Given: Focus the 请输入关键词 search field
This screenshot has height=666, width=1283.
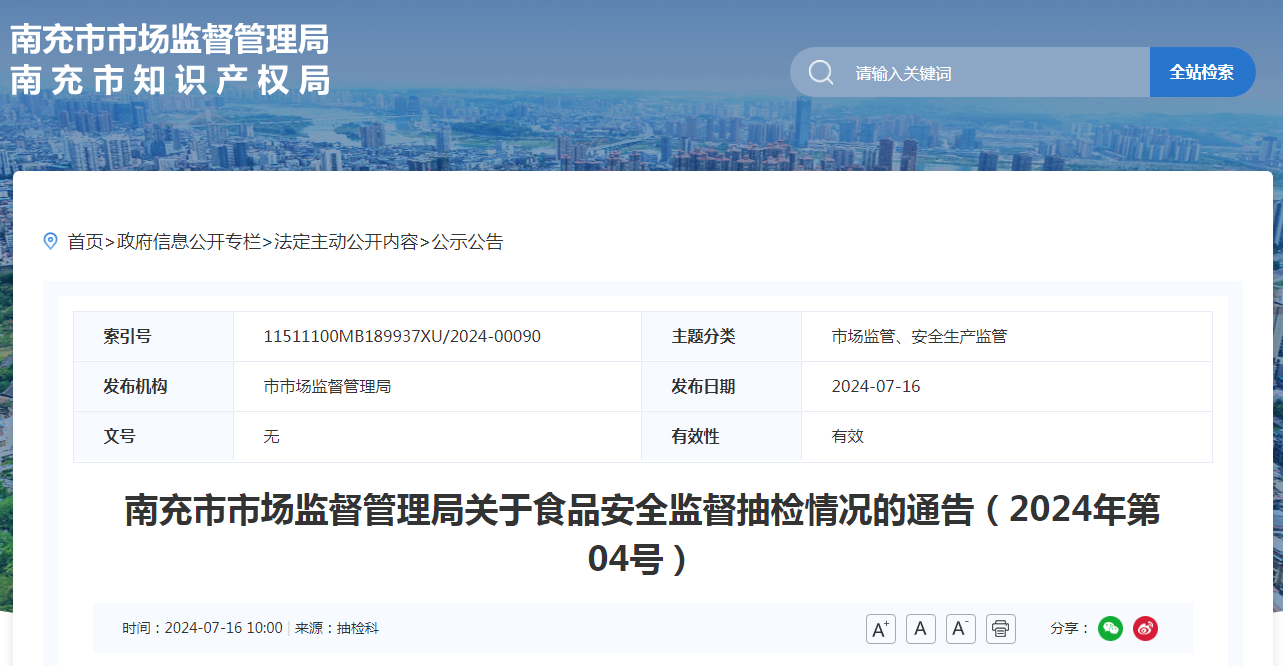Looking at the screenshot, I should (990, 73).
